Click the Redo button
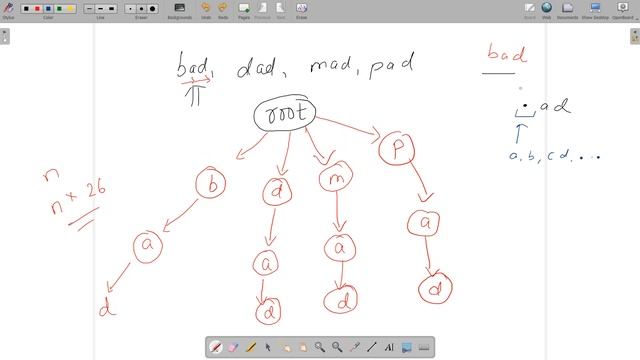The width and height of the screenshot is (640, 360). point(223,11)
